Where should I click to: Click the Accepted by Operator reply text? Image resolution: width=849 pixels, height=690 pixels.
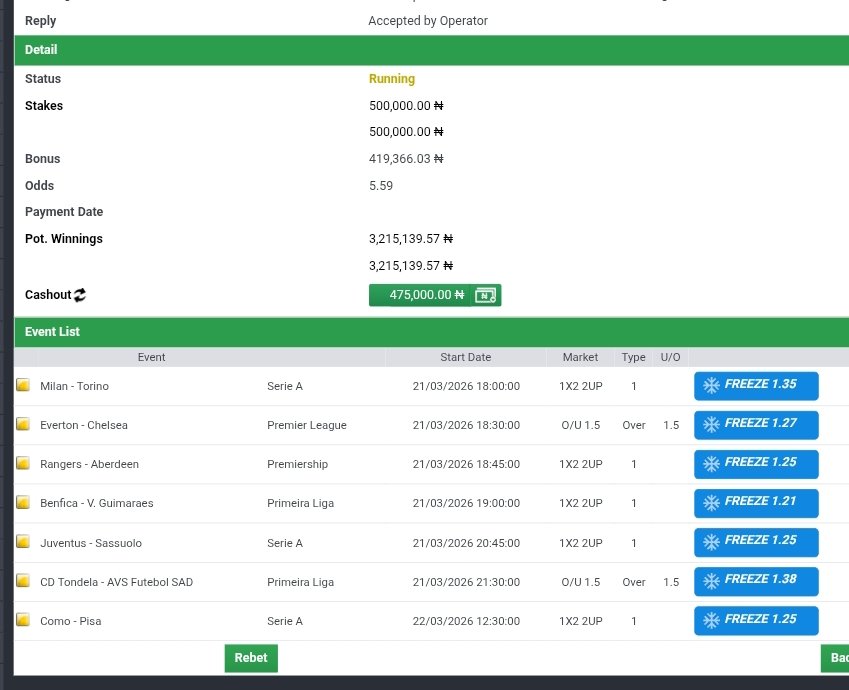tap(428, 21)
